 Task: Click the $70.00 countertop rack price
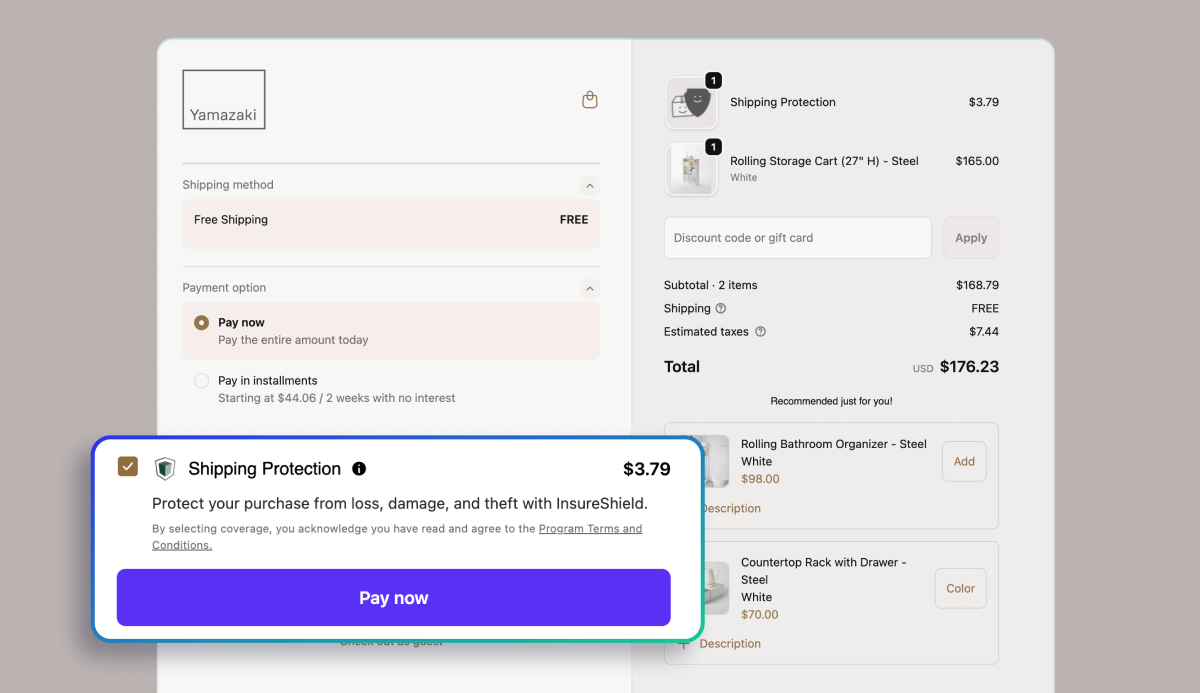click(760, 615)
